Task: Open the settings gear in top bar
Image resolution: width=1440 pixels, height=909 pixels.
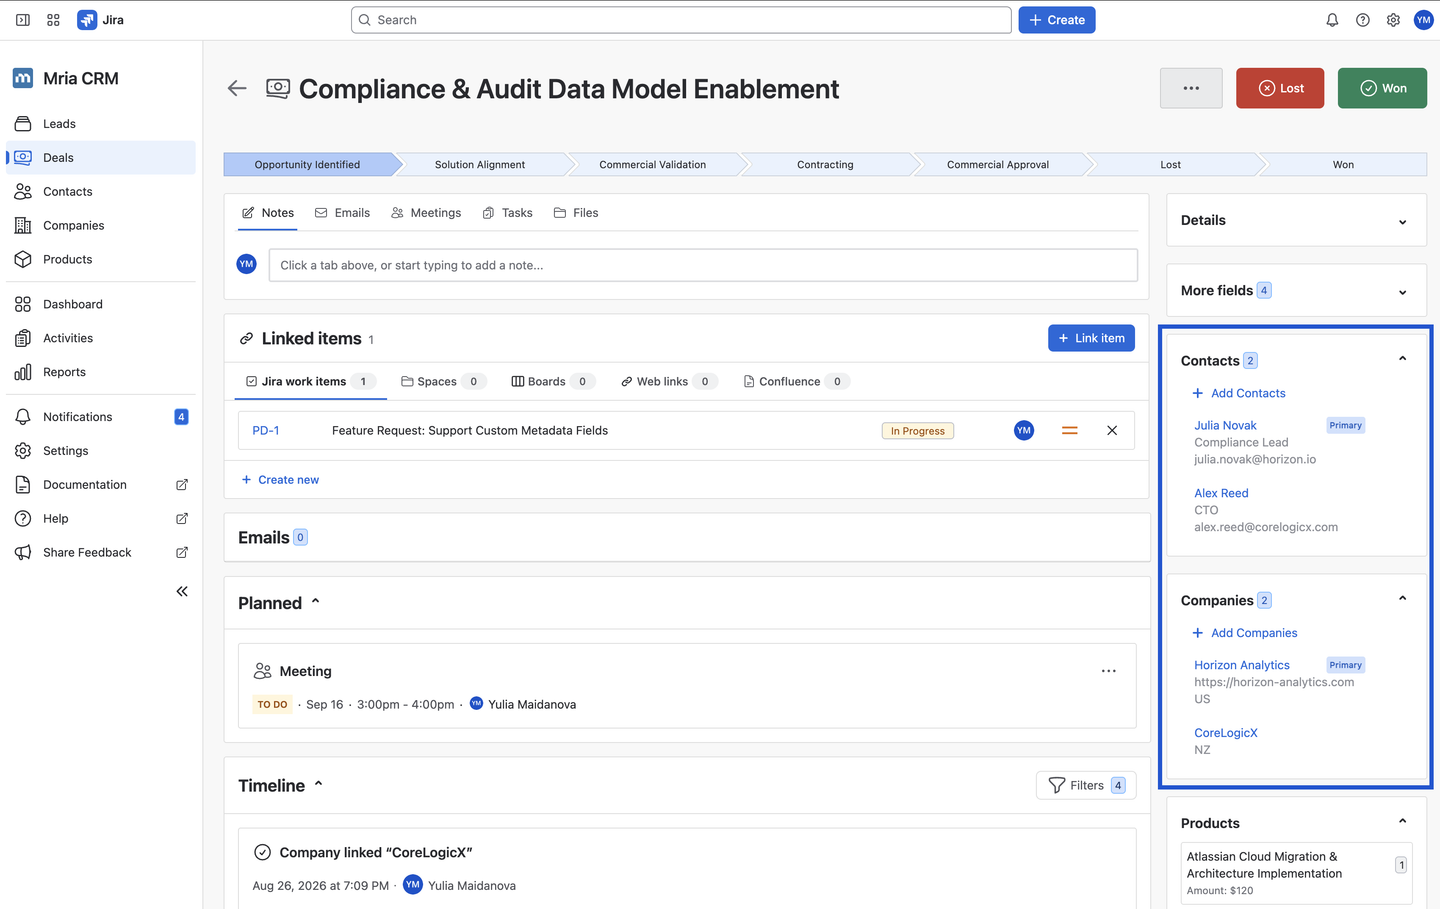Action: [x=1393, y=20]
